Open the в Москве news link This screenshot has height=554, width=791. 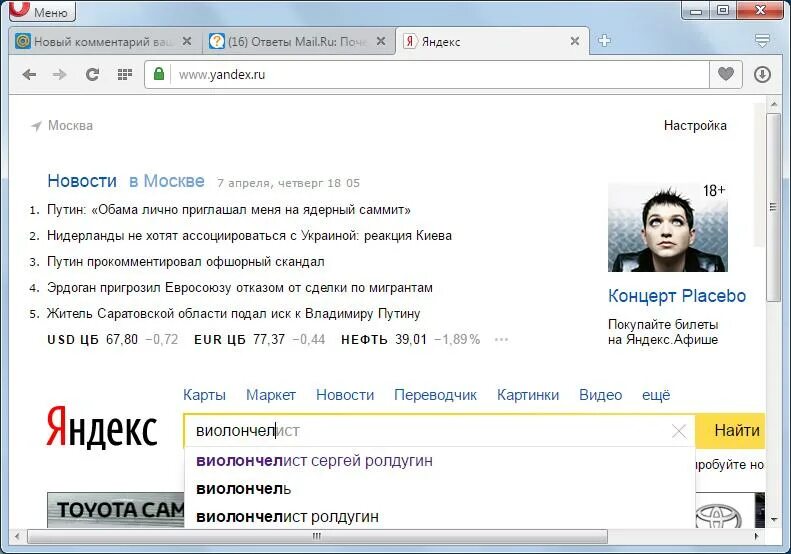(167, 181)
